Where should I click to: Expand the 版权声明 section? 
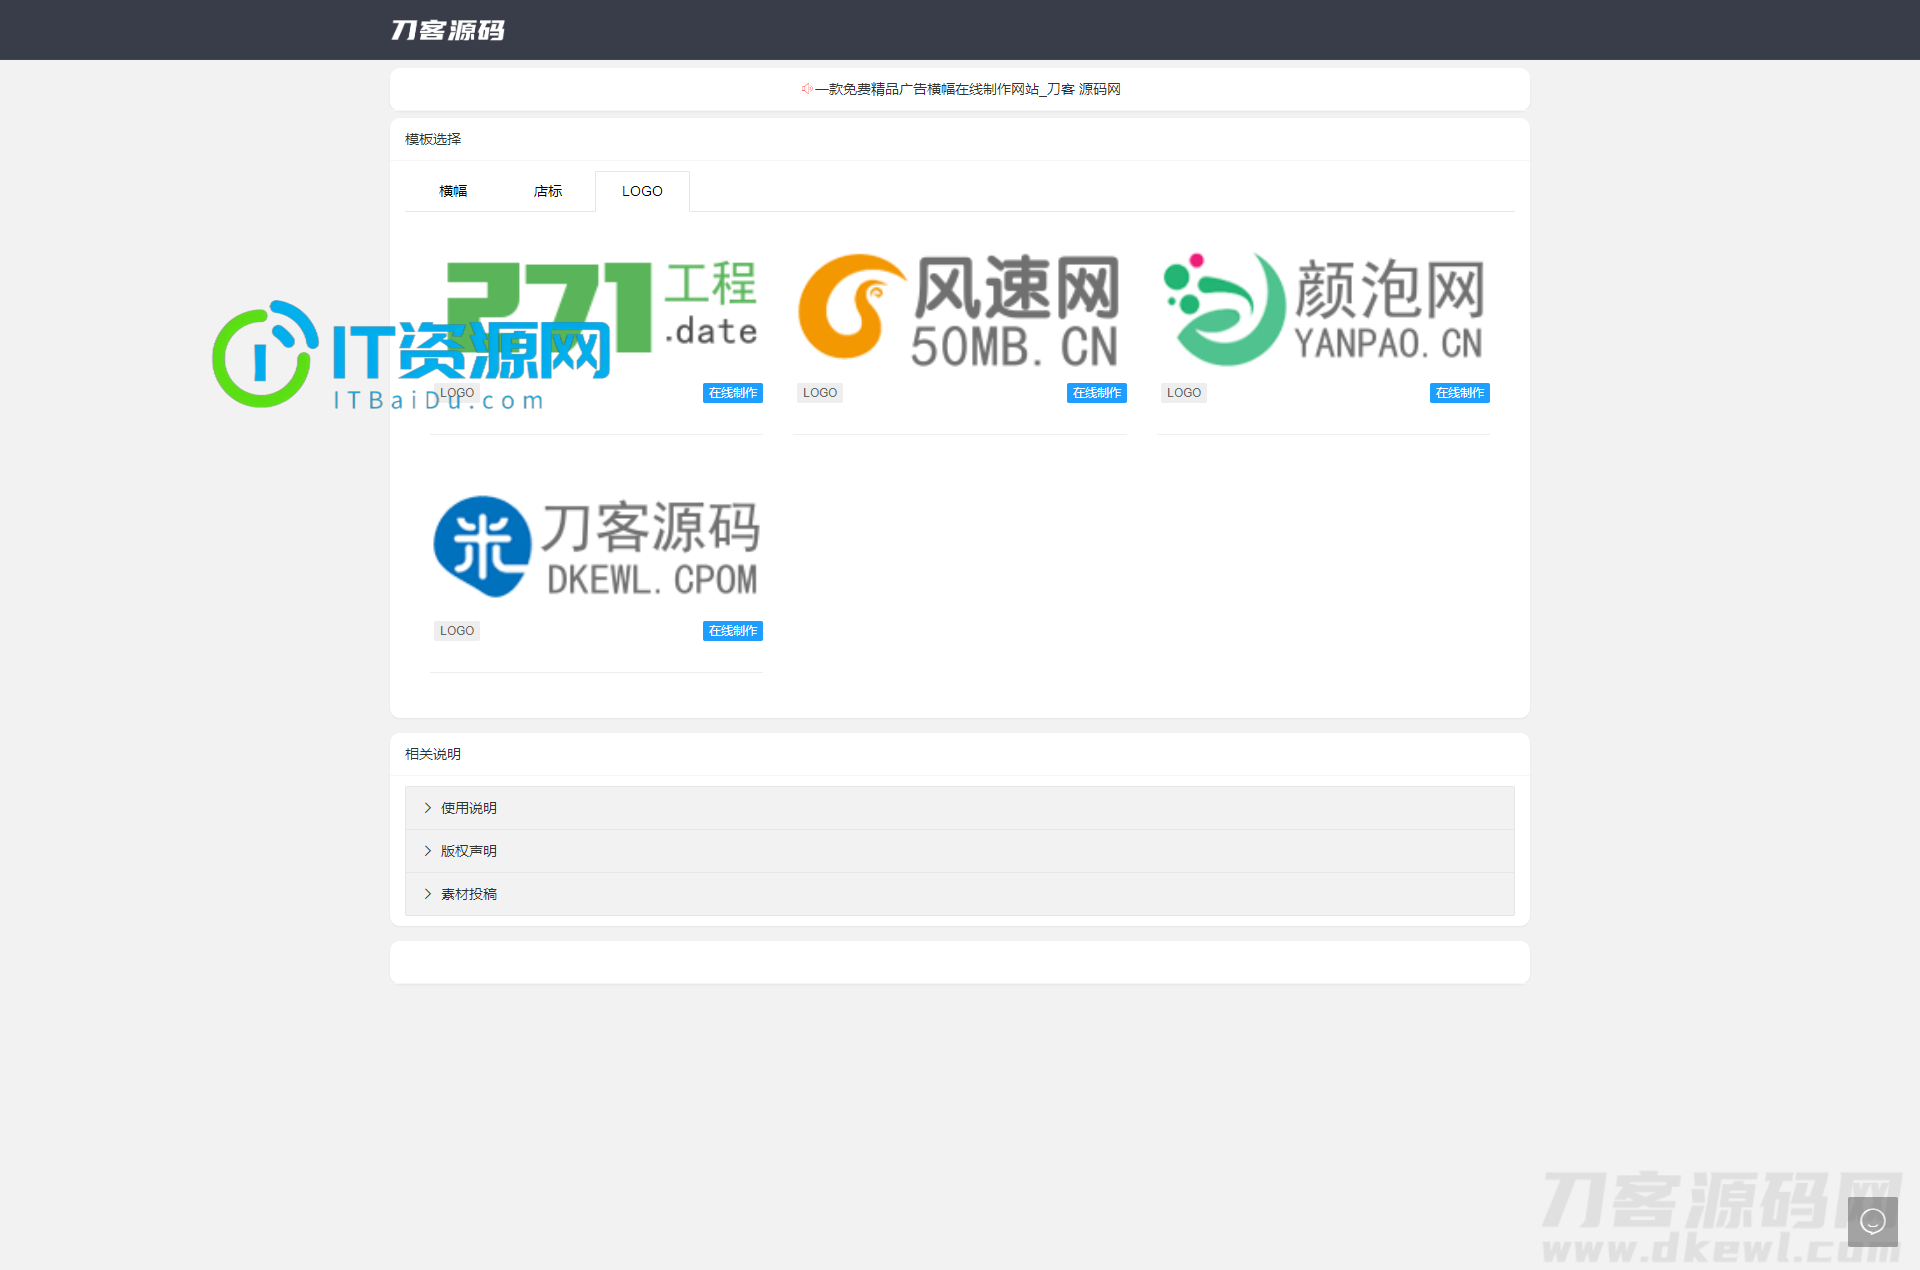pyautogui.click(x=960, y=851)
